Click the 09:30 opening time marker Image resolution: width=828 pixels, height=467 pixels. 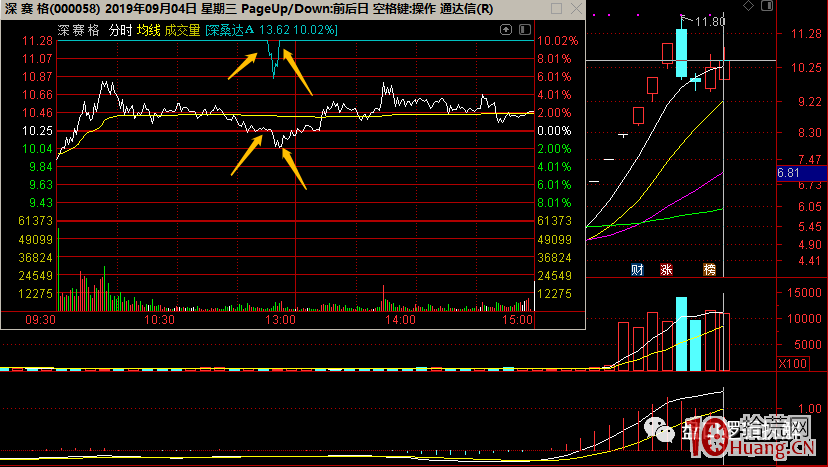tap(39, 320)
